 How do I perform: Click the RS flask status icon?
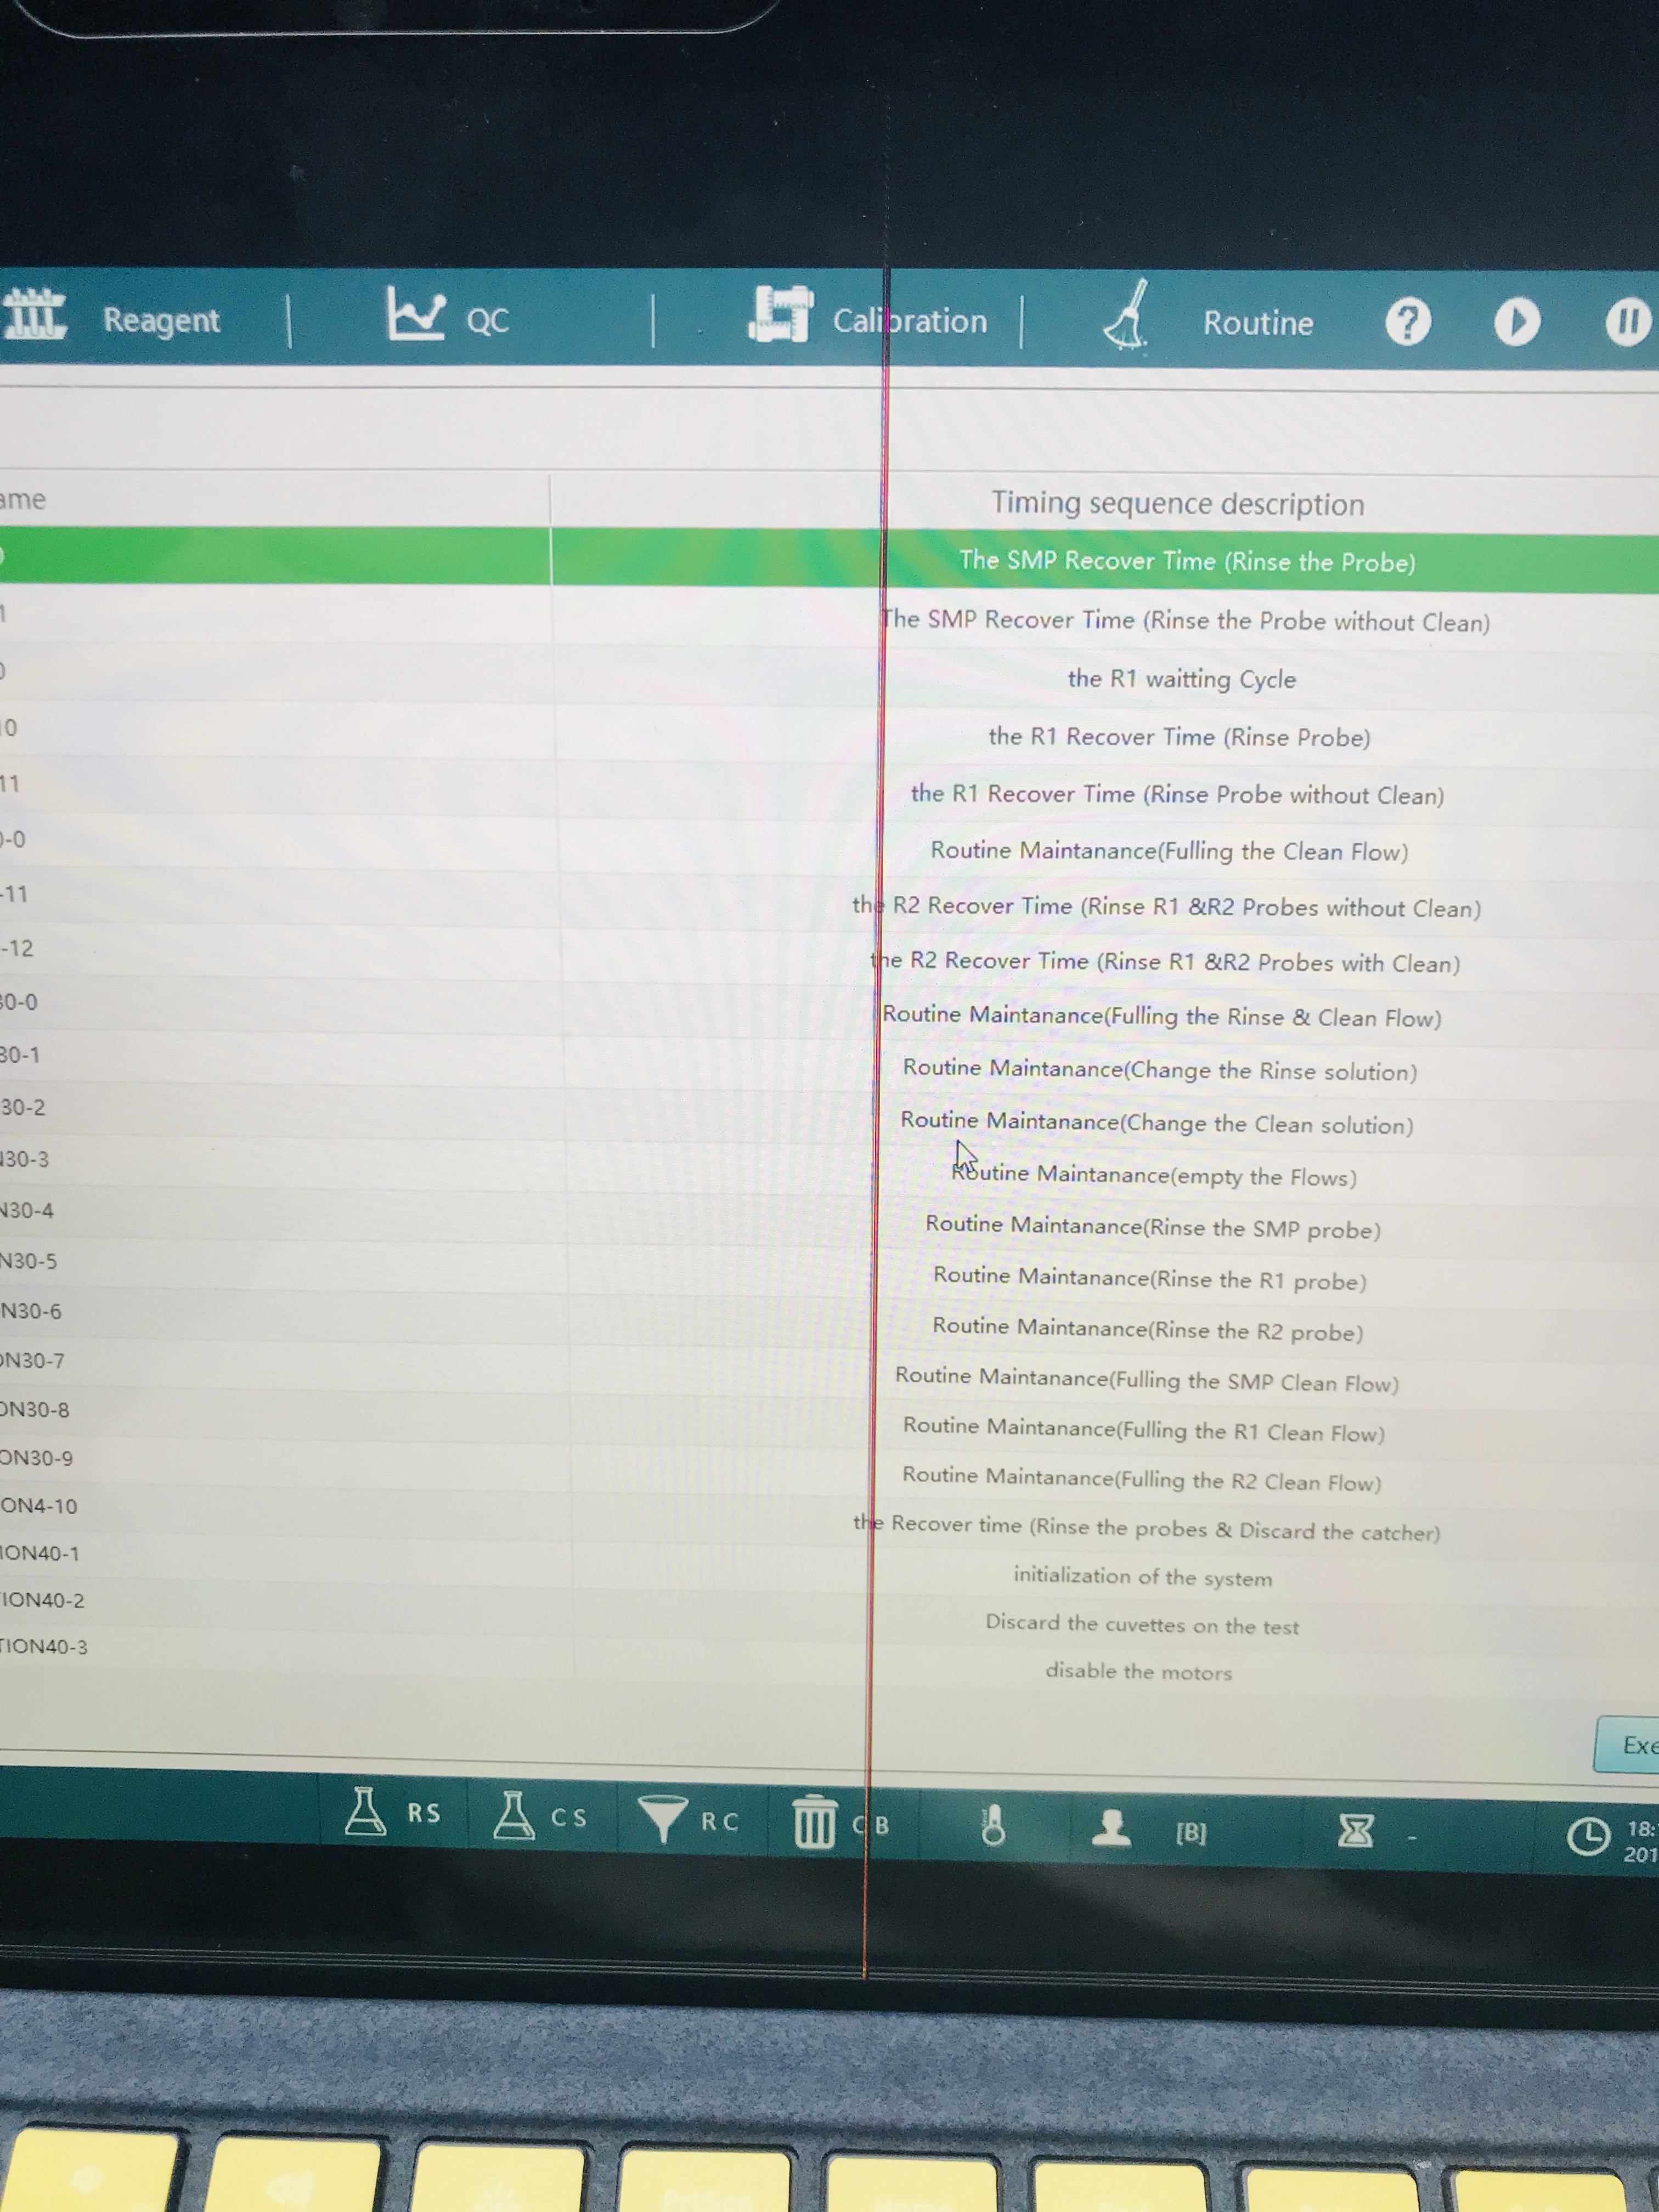point(366,1812)
